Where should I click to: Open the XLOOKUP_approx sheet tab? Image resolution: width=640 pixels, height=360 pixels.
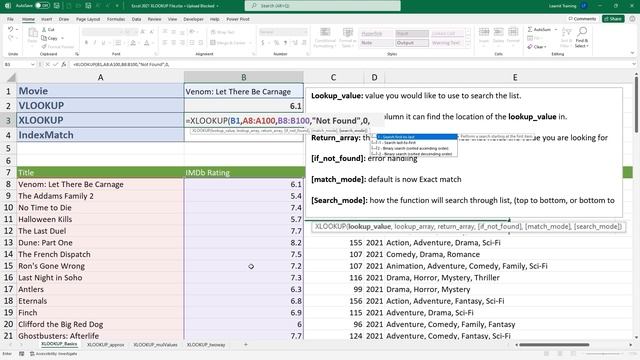click(105, 344)
